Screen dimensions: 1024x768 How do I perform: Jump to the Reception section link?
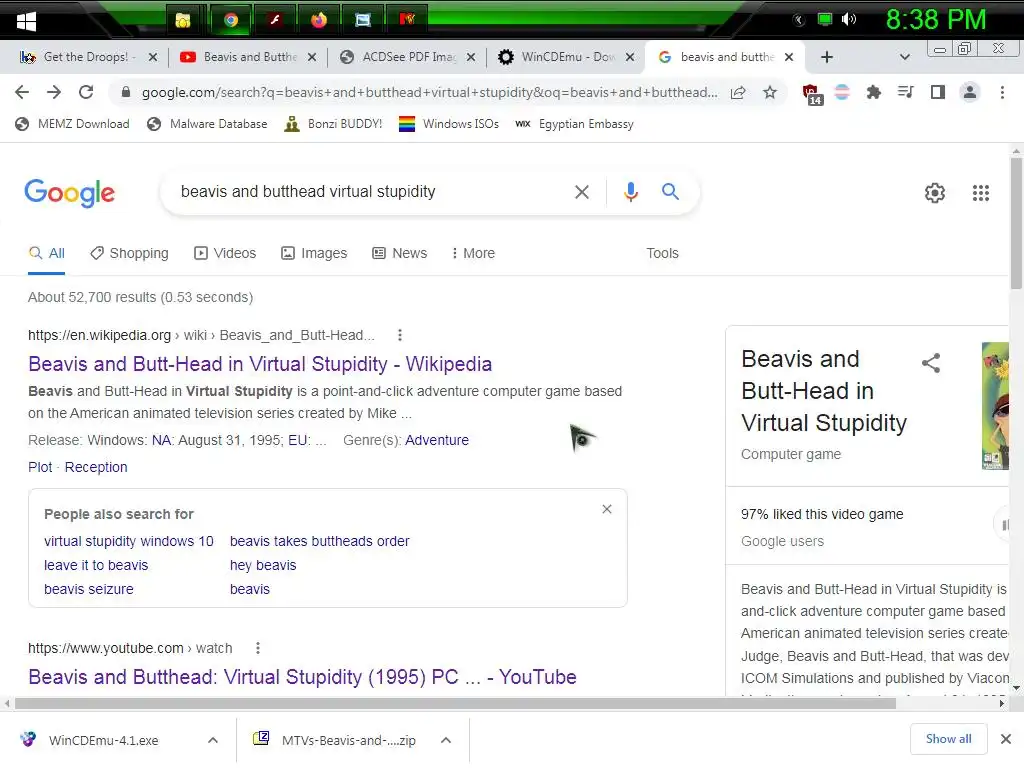click(96, 467)
